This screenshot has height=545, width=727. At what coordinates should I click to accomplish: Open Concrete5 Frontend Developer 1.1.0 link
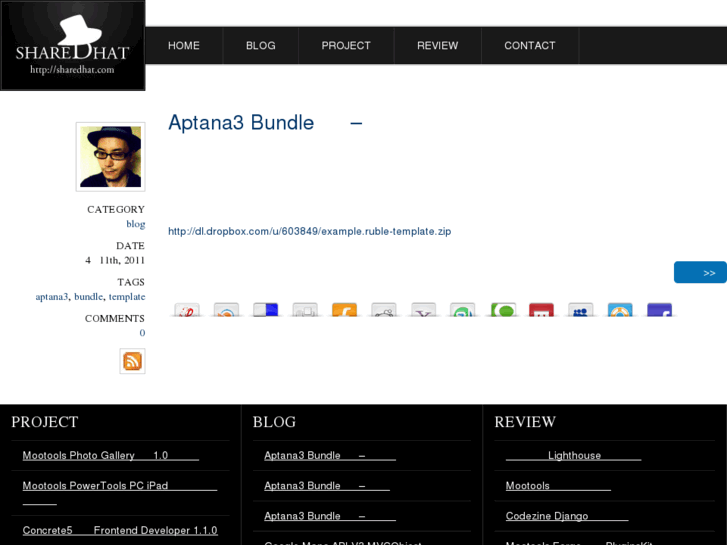[x=120, y=530]
